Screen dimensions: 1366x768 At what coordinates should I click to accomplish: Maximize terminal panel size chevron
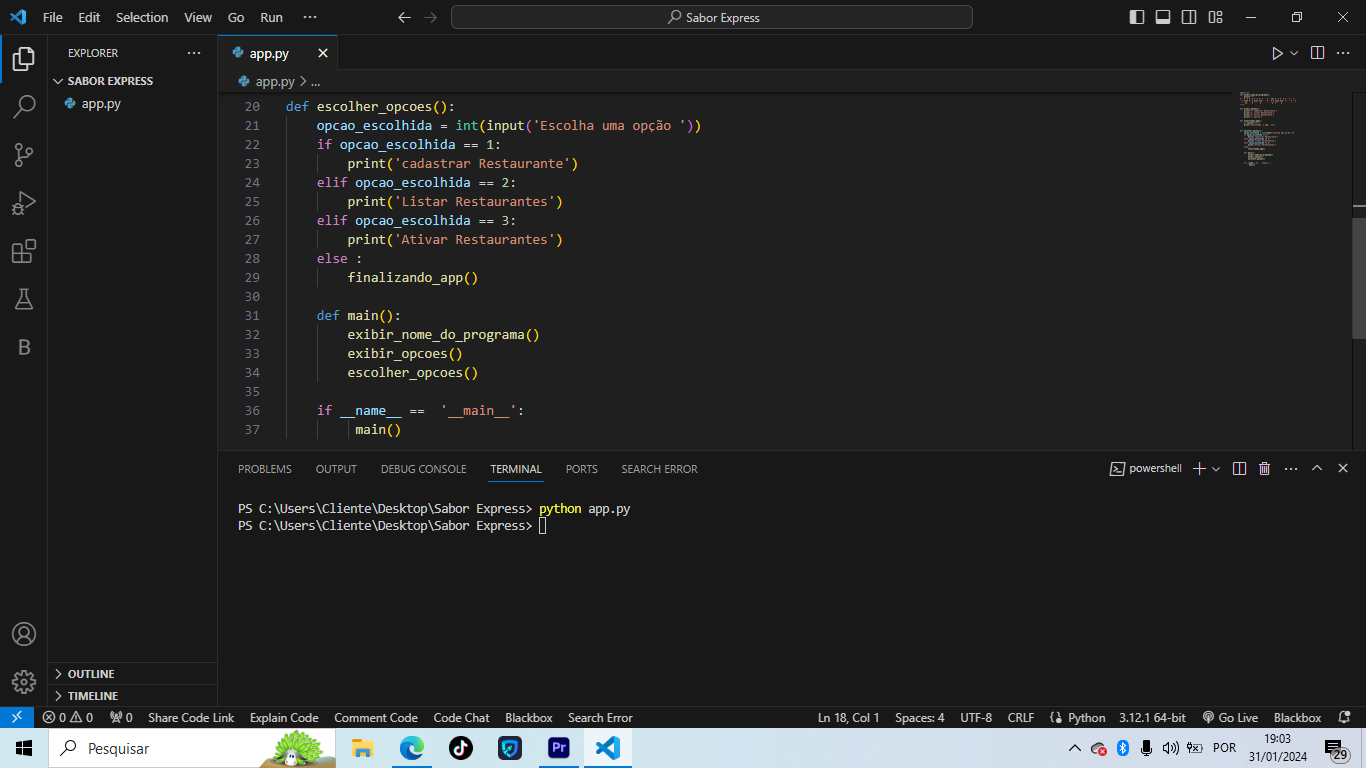(x=1317, y=468)
